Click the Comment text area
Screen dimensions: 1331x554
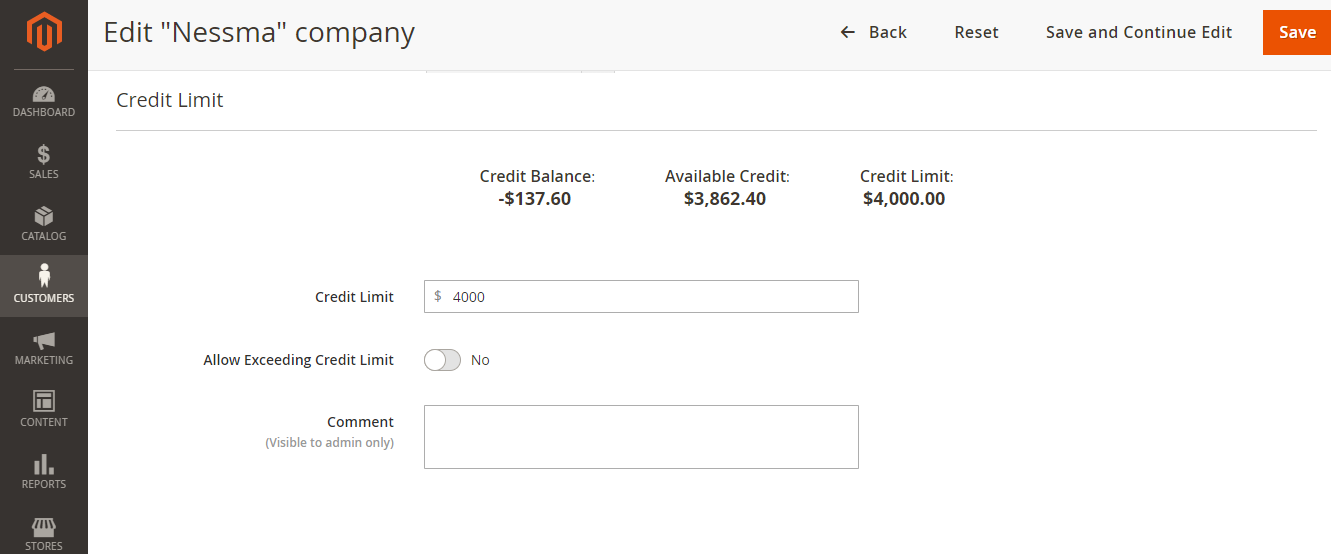[641, 437]
